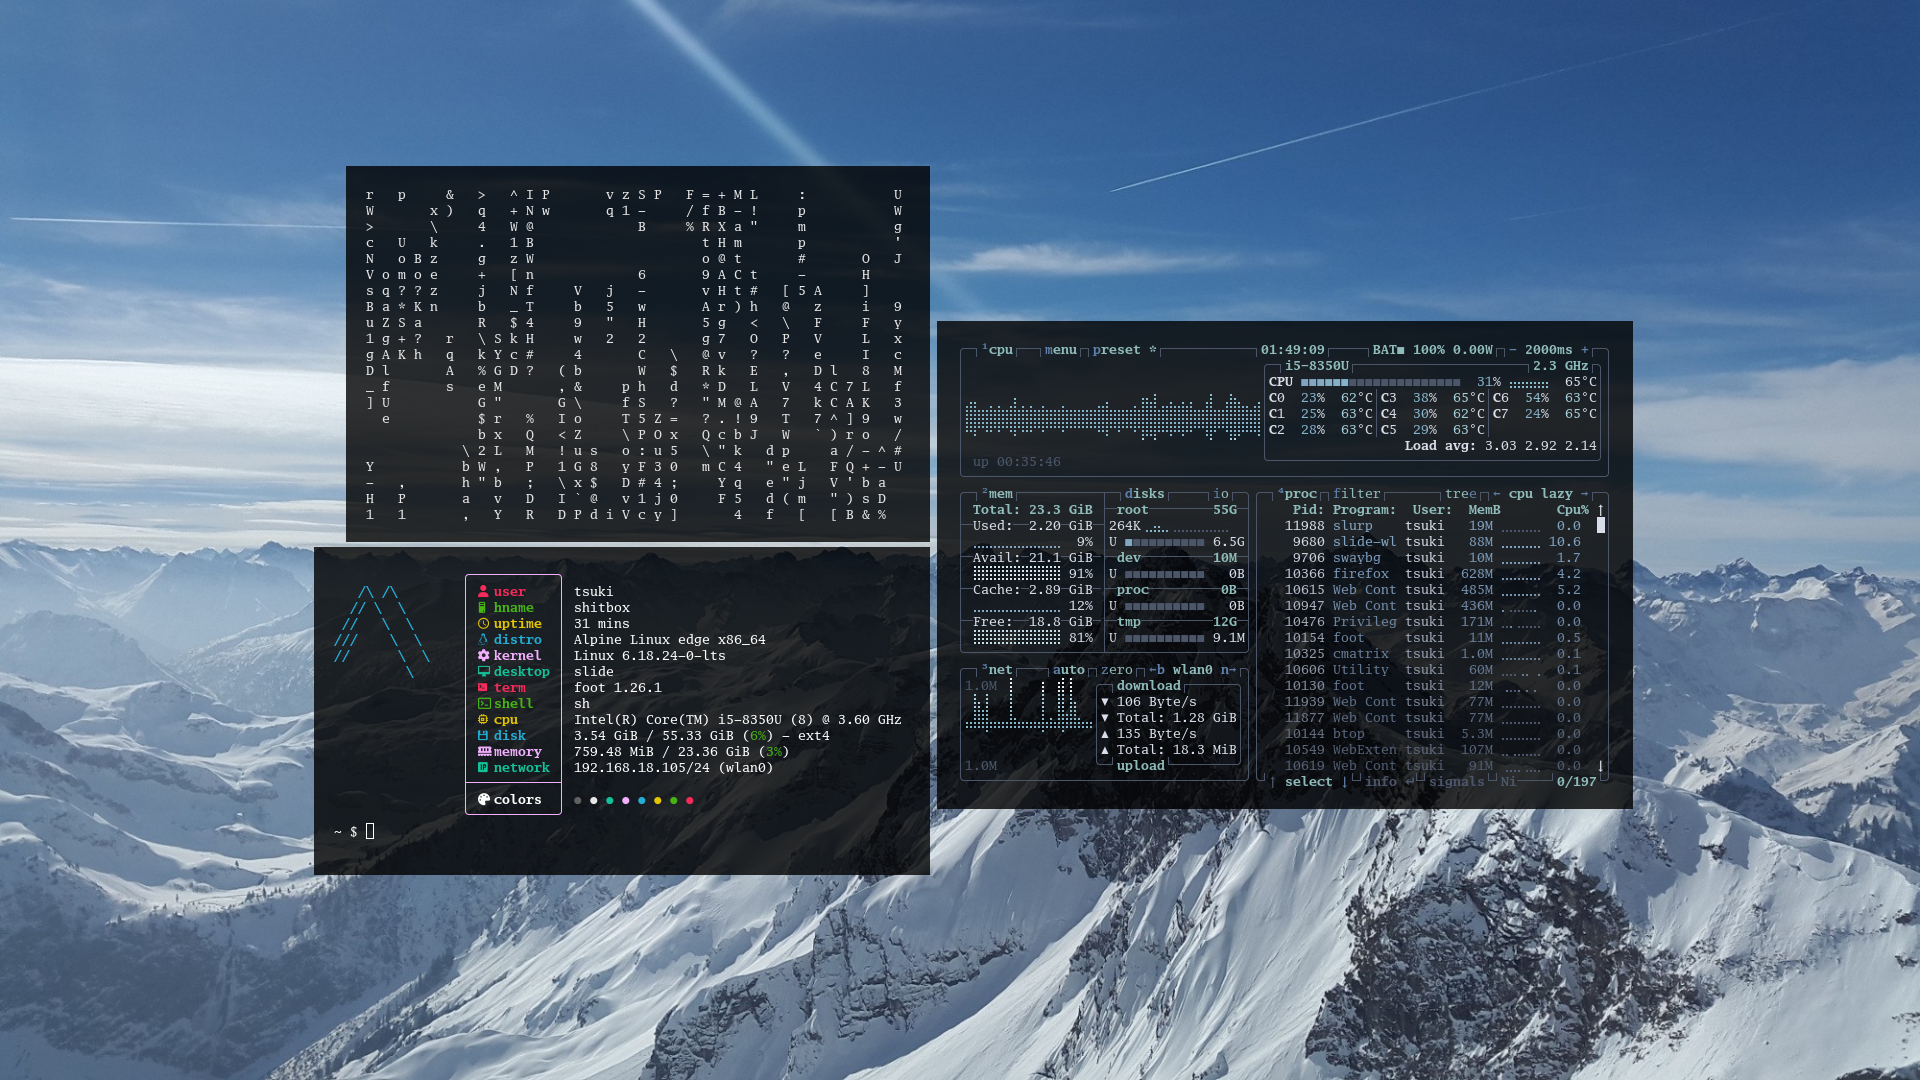Toggle the auto scaling option in btop net box

[1068, 670]
